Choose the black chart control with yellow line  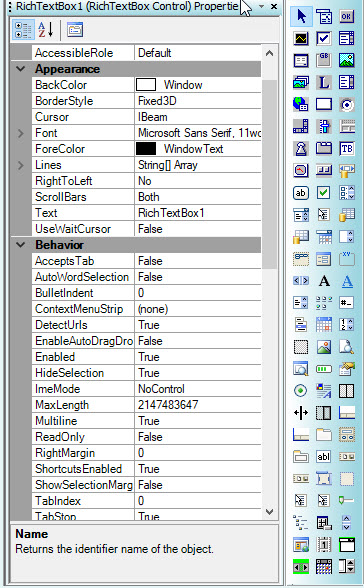click(x=301, y=39)
